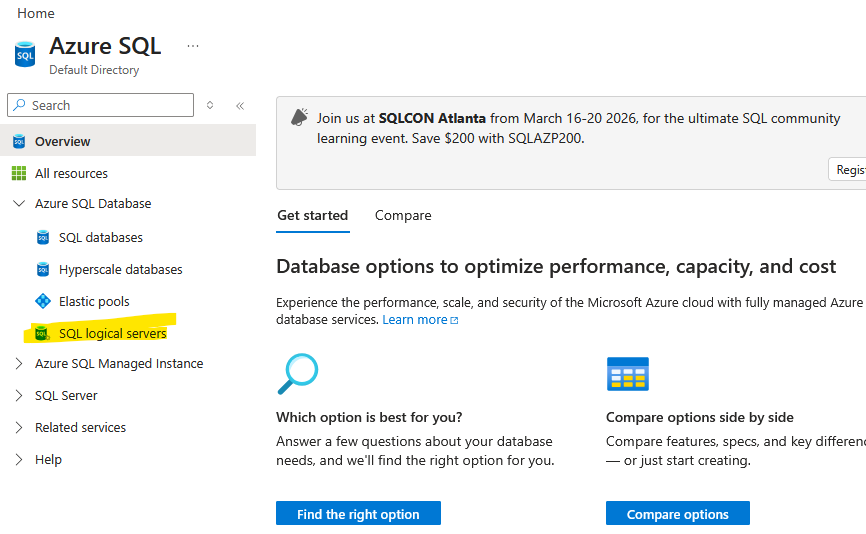Click the Elastic pools icon
Image resolution: width=866 pixels, height=534 pixels.
[x=43, y=302]
